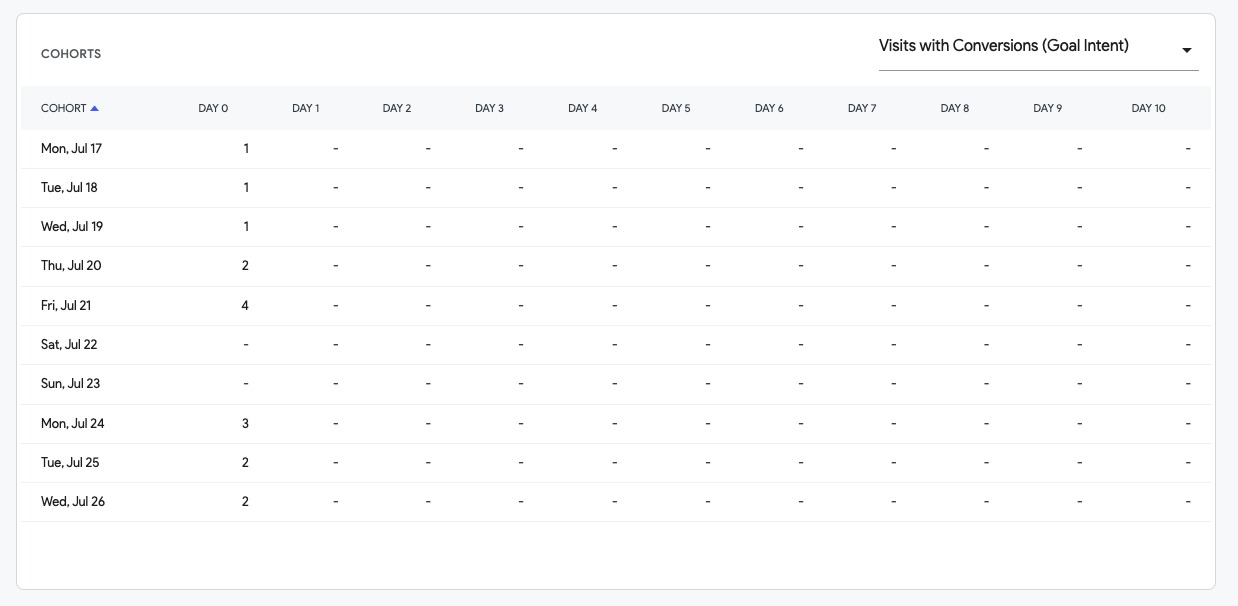Select the Wed, Jul 26 cohort label
Viewport: 1238px width, 606px height.
pos(73,502)
